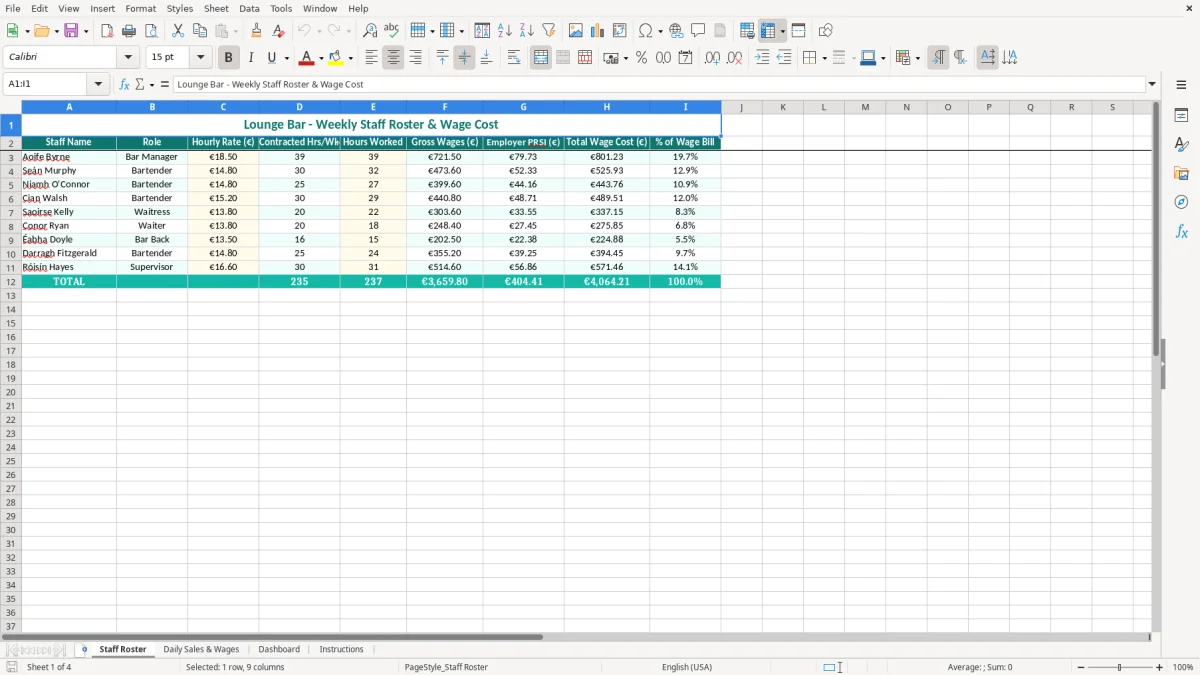The height and width of the screenshot is (675, 1200).
Task: Expand the Name Box dropdown arrow
Action: point(98,84)
